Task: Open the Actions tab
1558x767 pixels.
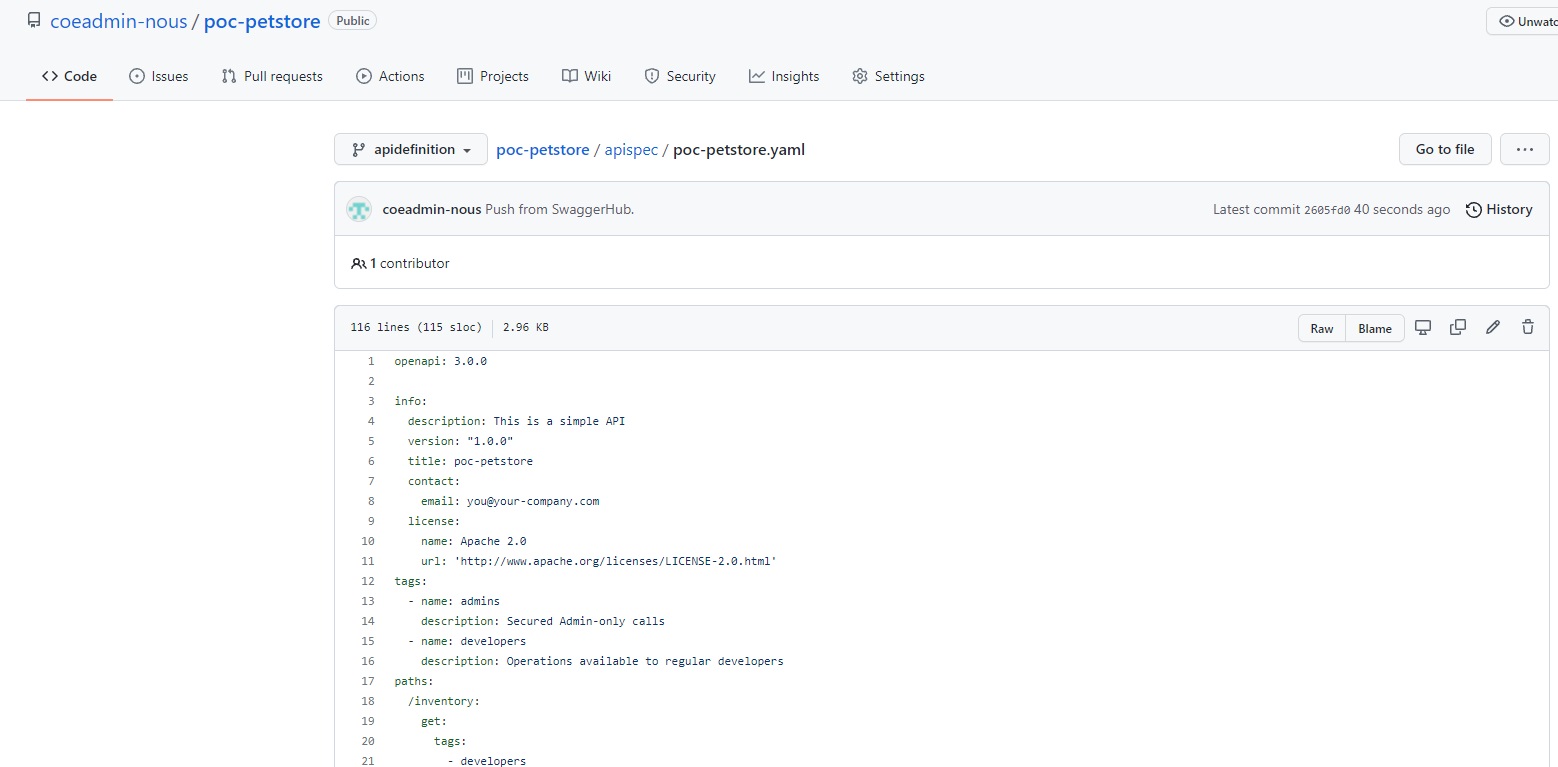Action: click(390, 76)
